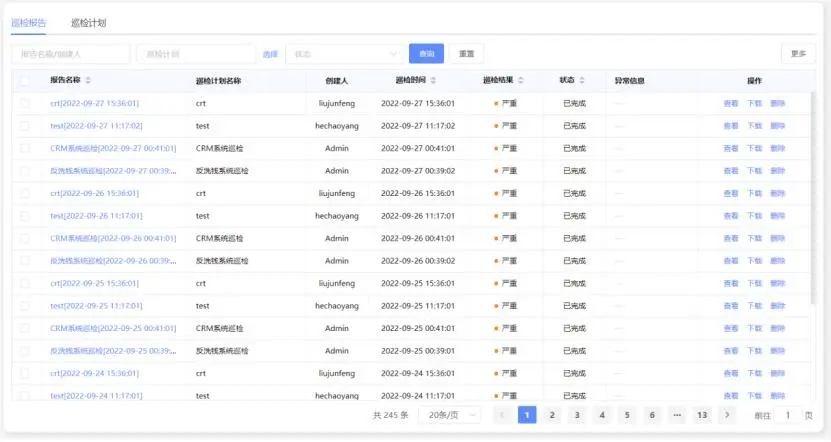Go to previous page arrow in pagination
This screenshot has width=831, height=442.
[x=502, y=415]
